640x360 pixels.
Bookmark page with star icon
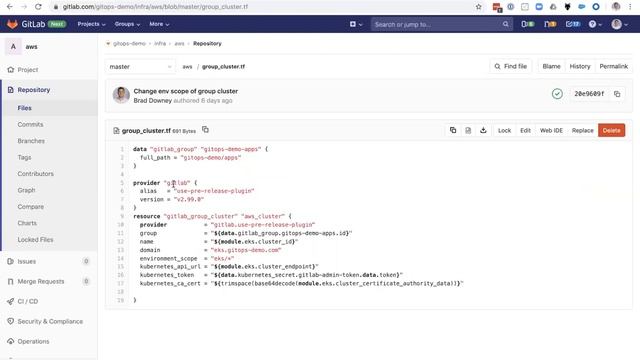478,7
